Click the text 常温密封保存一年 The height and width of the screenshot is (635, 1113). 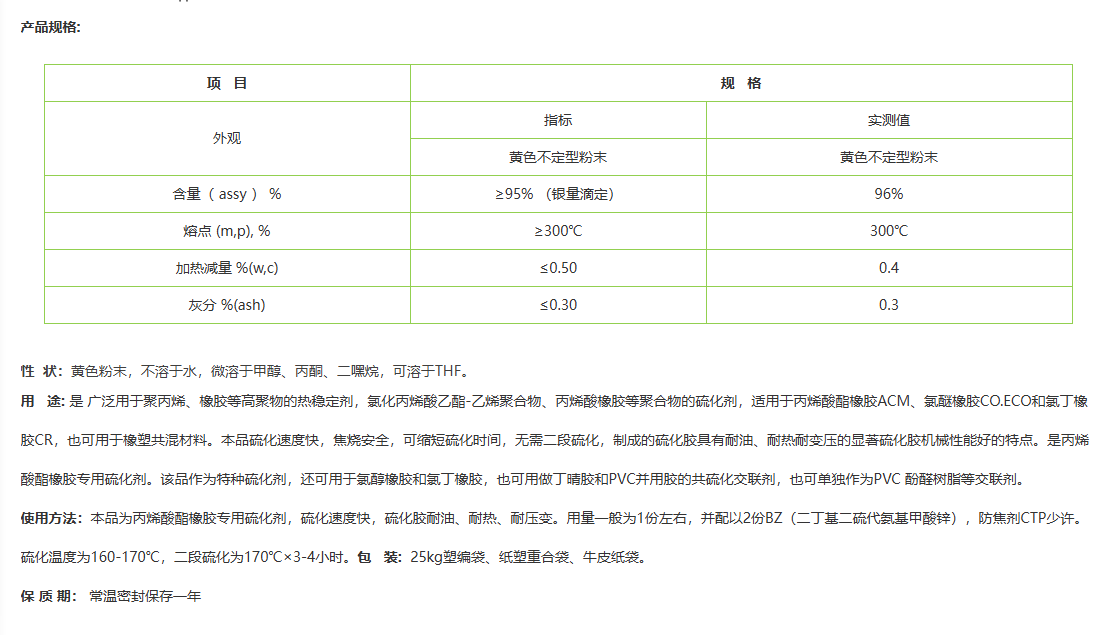click(146, 597)
